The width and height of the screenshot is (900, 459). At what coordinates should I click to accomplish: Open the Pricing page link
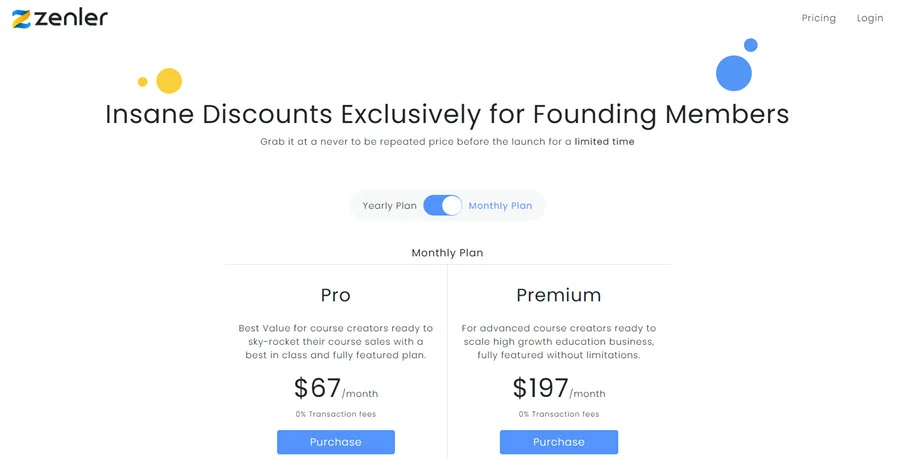tap(818, 18)
